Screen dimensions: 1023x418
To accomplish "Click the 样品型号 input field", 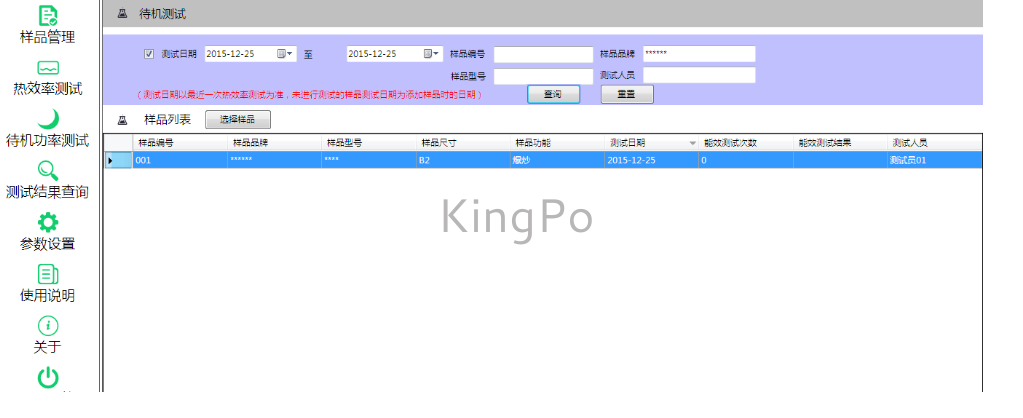I will coord(543,76).
